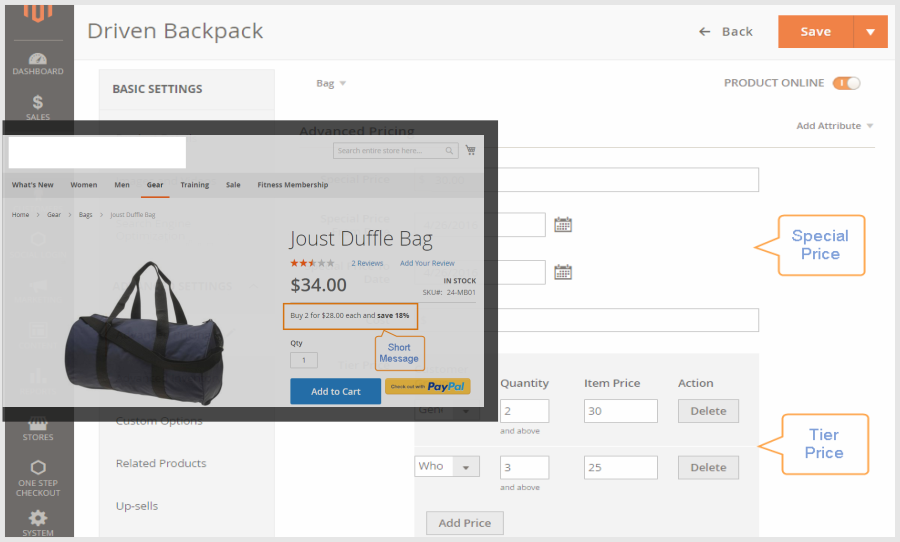Click the $34.00 price text
This screenshot has width=900, height=542.
(x=319, y=285)
